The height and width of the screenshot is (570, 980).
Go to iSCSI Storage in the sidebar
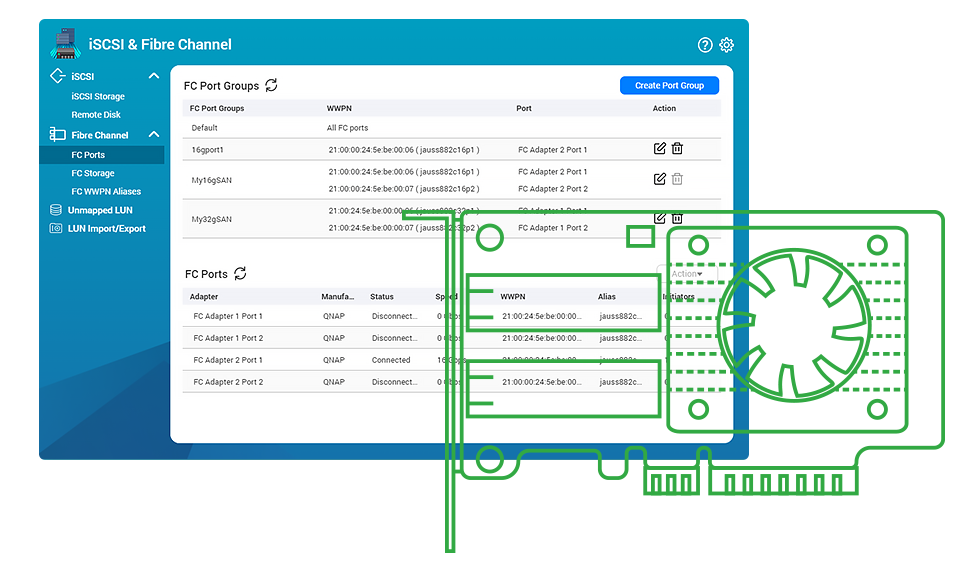pyautogui.click(x=98, y=97)
